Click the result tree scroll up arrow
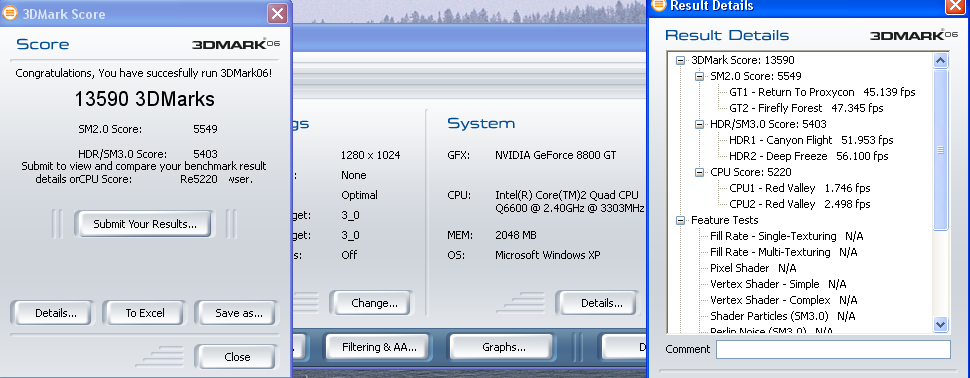 click(x=940, y=61)
